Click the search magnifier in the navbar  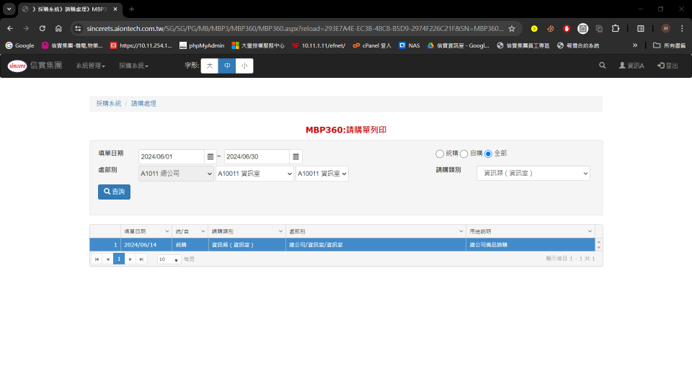(602, 65)
